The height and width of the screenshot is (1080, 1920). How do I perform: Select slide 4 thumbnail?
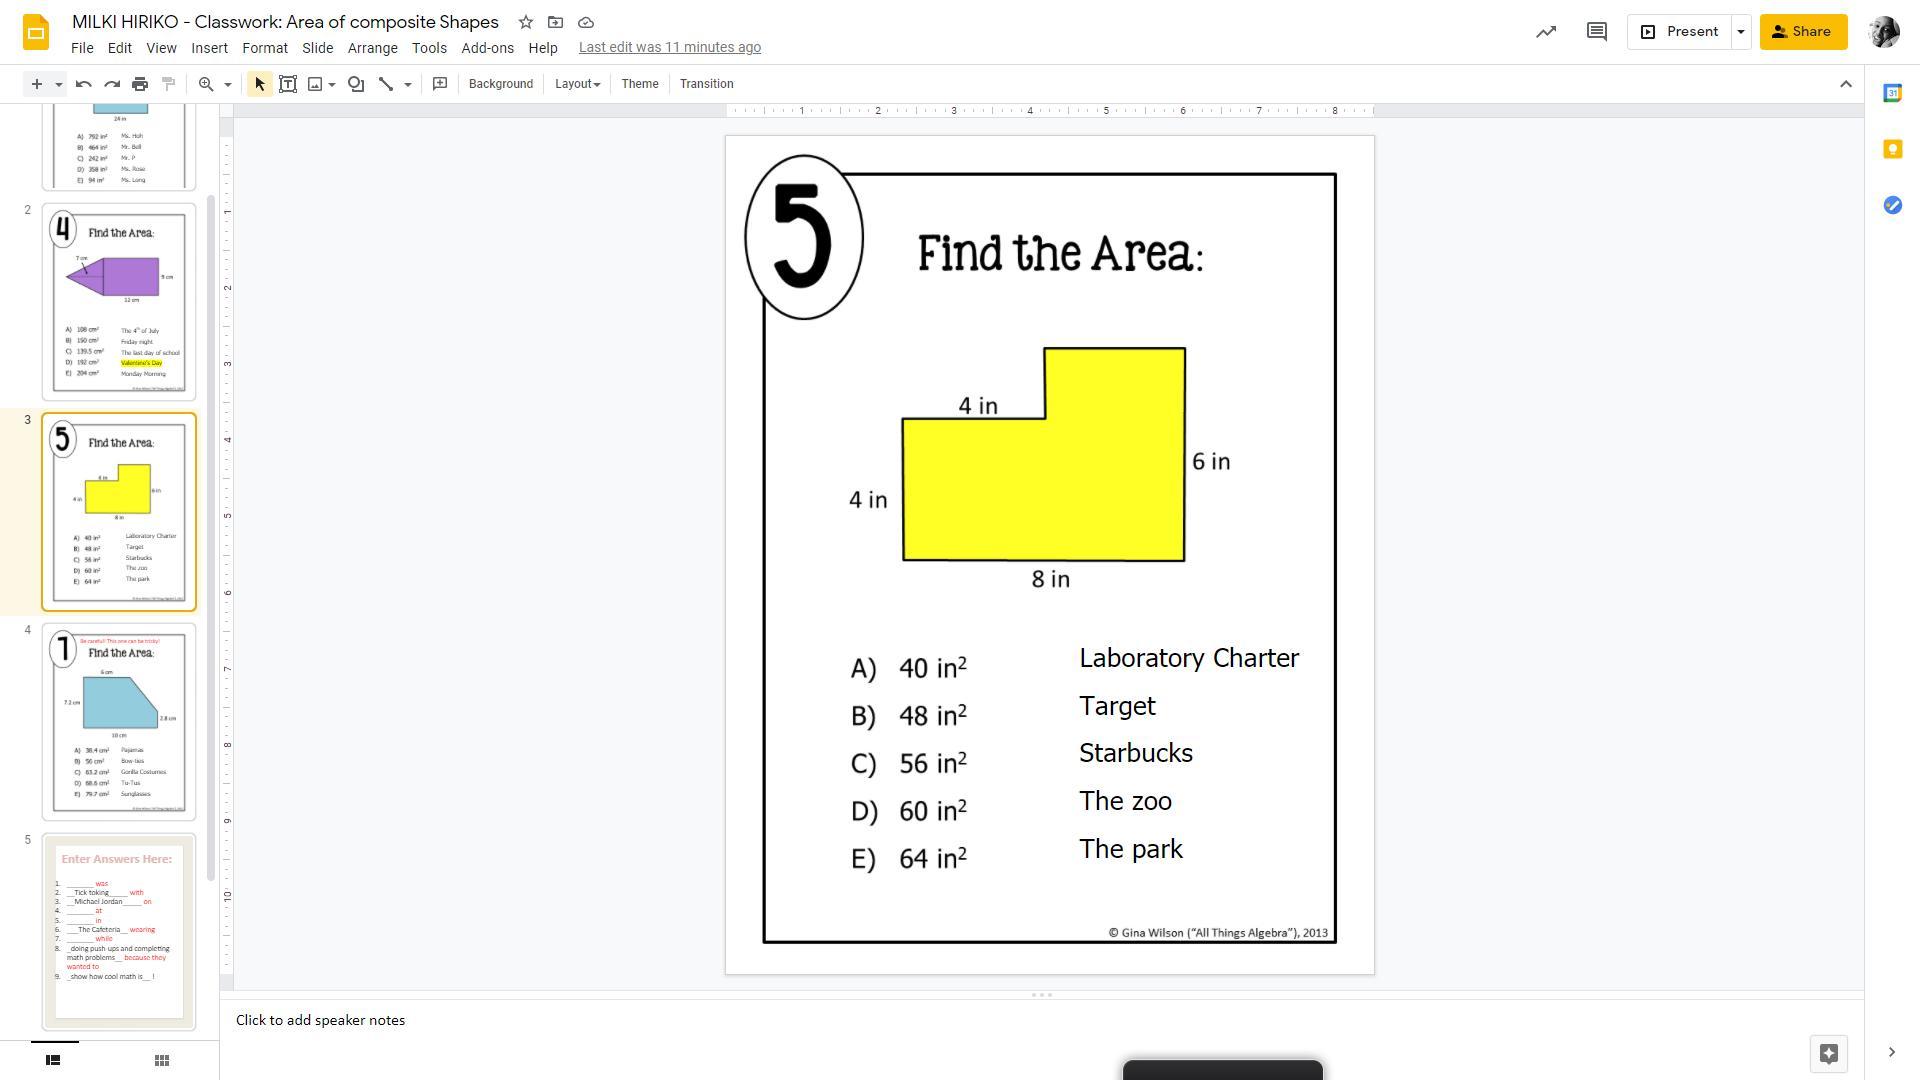click(x=119, y=721)
